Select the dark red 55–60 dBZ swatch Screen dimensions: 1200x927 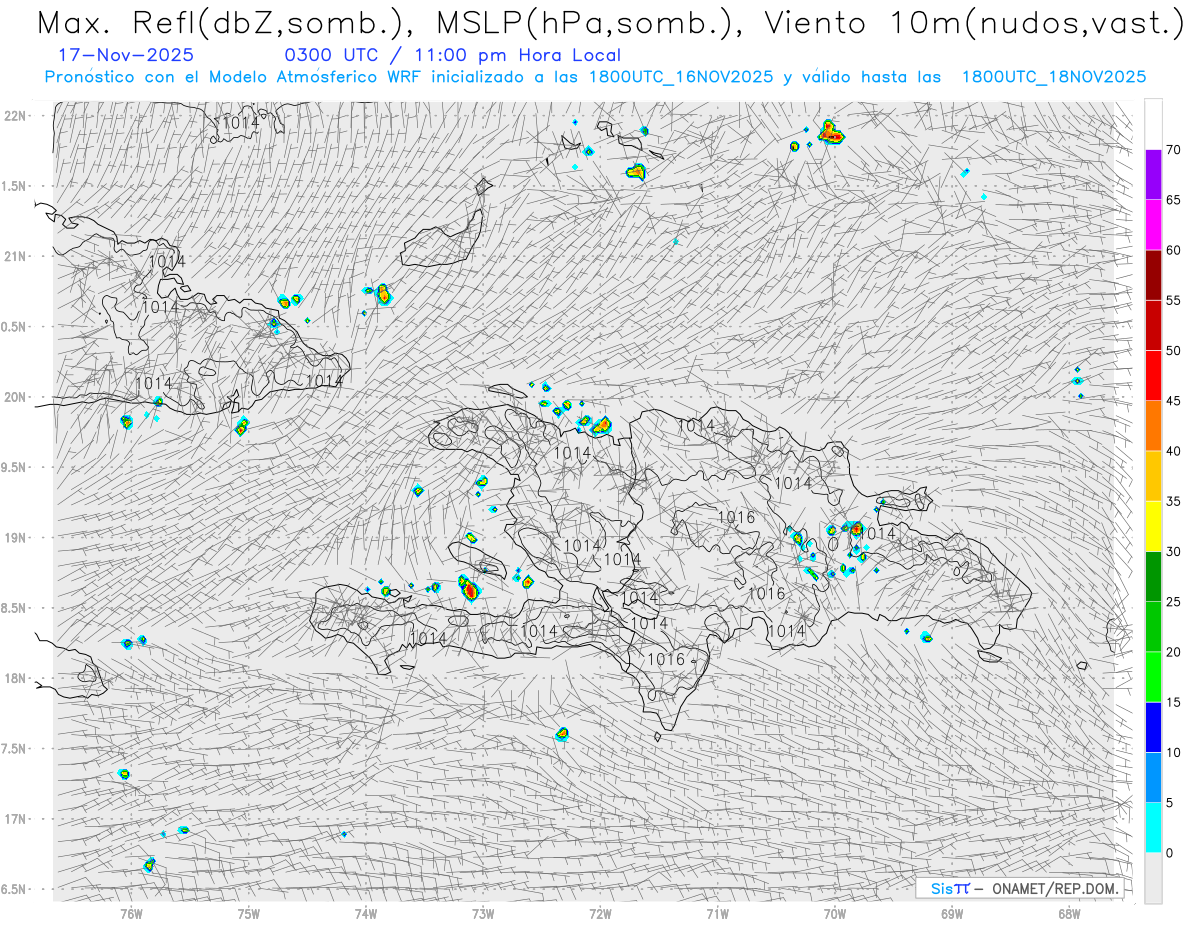click(x=1153, y=275)
